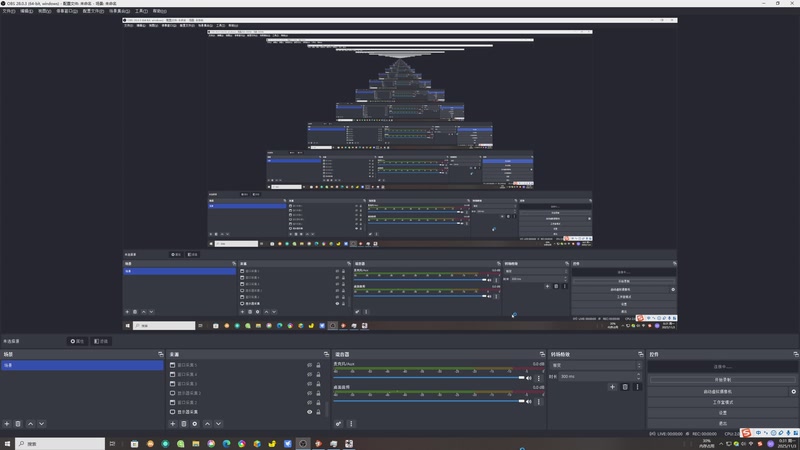The image size is (800, 450).
Task: Click the 开始录制 button
Action: click(x=722, y=380)
